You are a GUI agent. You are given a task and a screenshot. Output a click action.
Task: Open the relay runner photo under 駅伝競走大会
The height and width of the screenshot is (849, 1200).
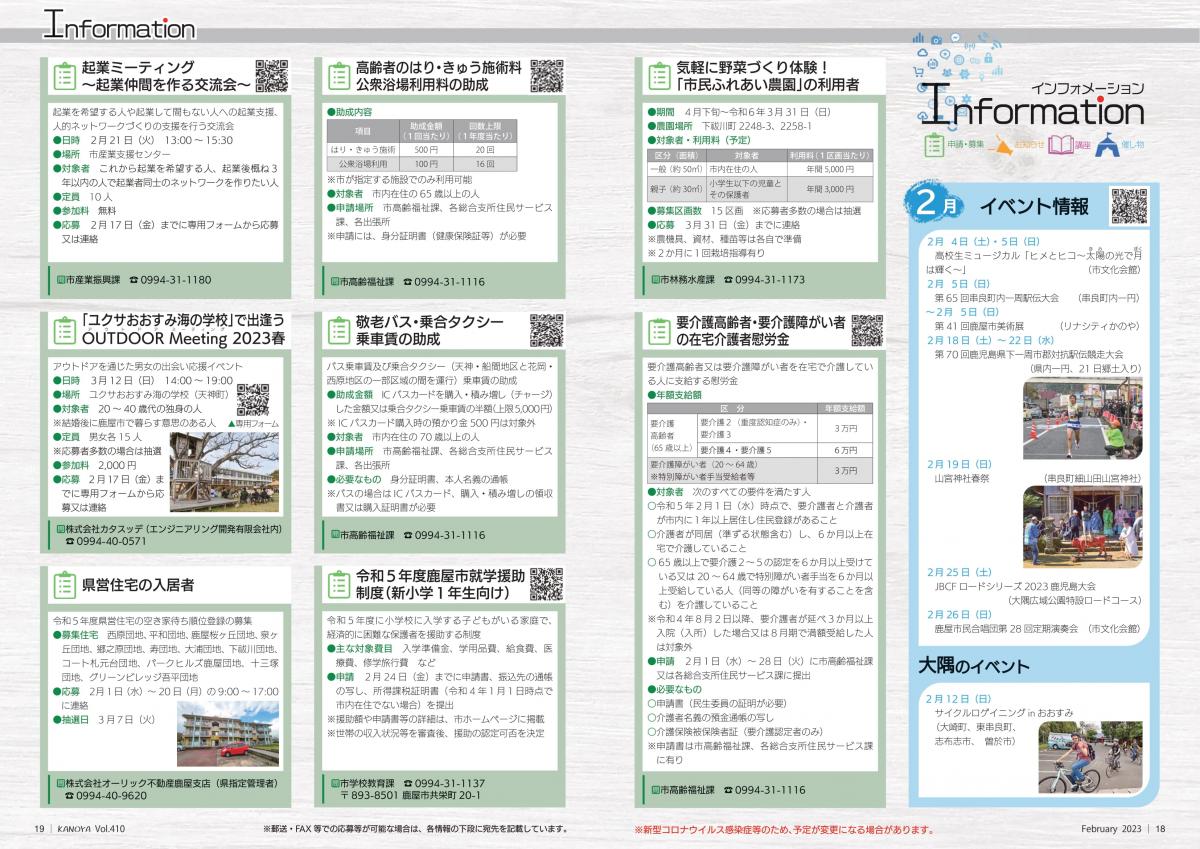coord(1082,416)
